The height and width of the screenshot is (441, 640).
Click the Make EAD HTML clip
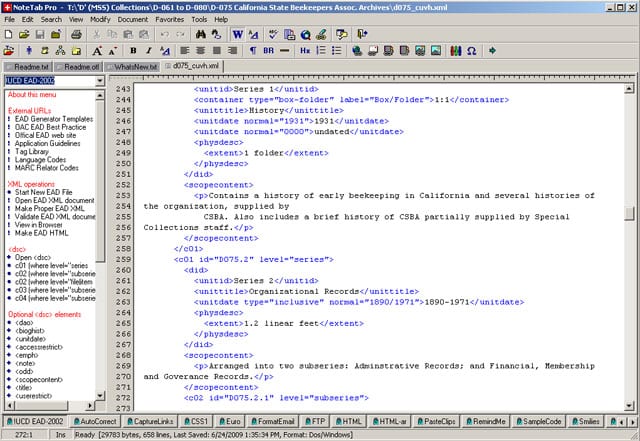(41, 233)
